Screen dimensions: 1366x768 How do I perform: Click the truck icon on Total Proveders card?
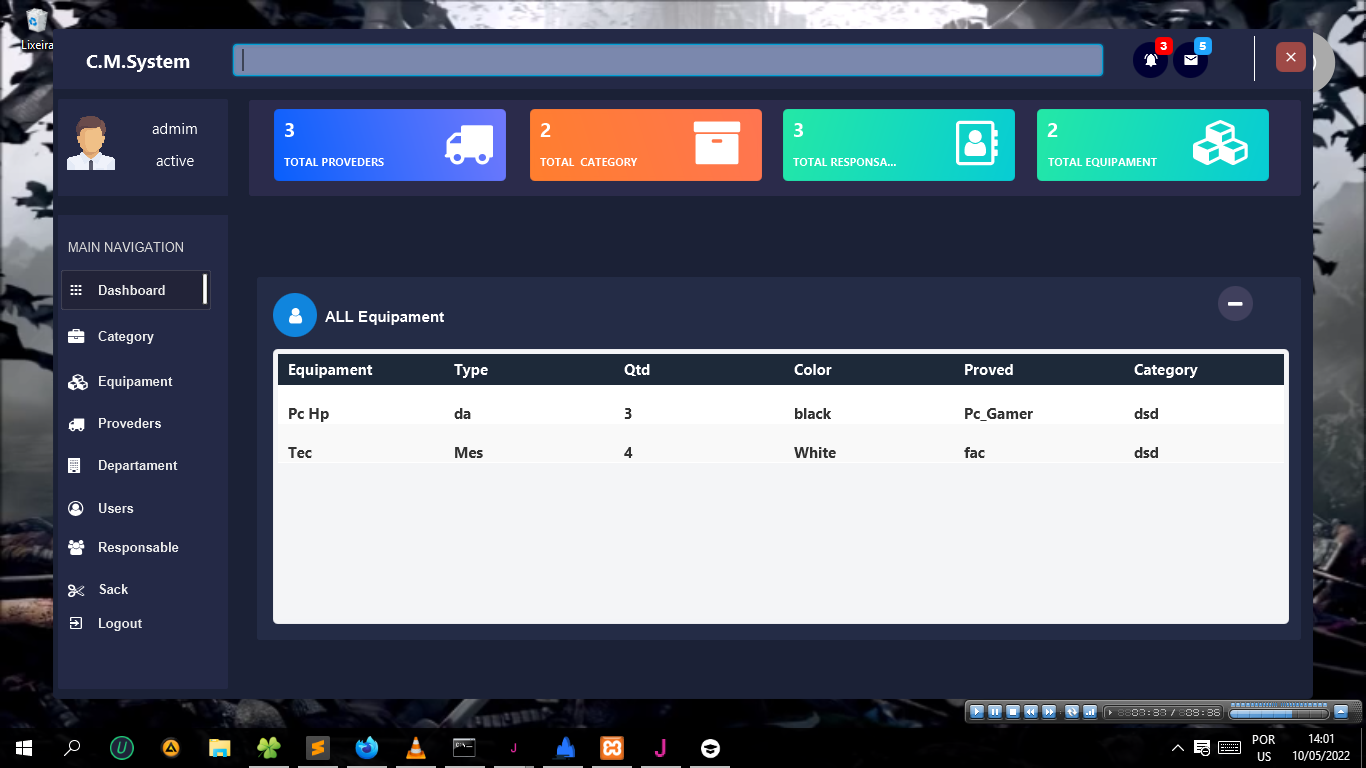pyautogui.click(x=469, y=145)
